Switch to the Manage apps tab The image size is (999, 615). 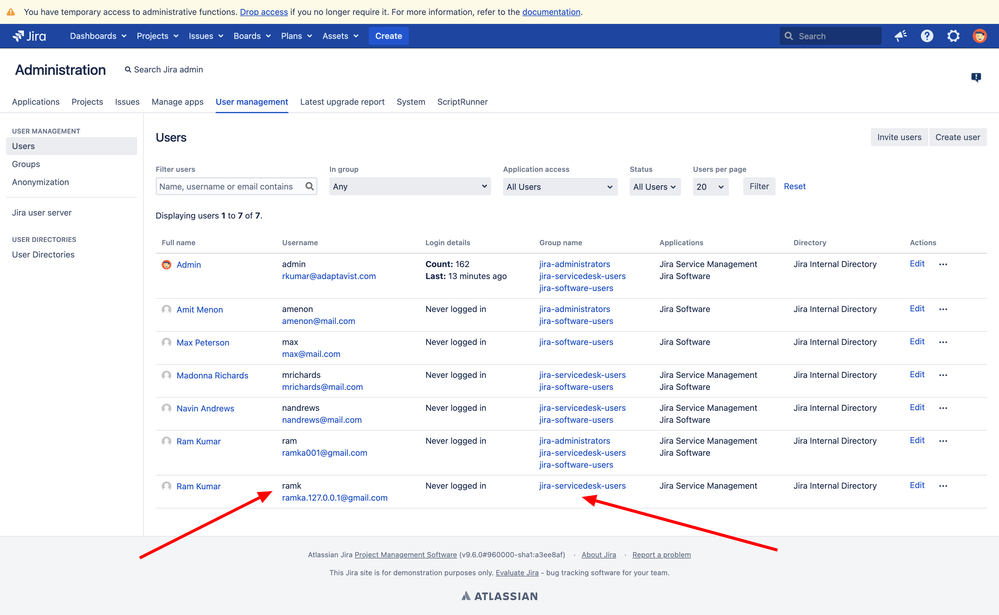(177, 102)
